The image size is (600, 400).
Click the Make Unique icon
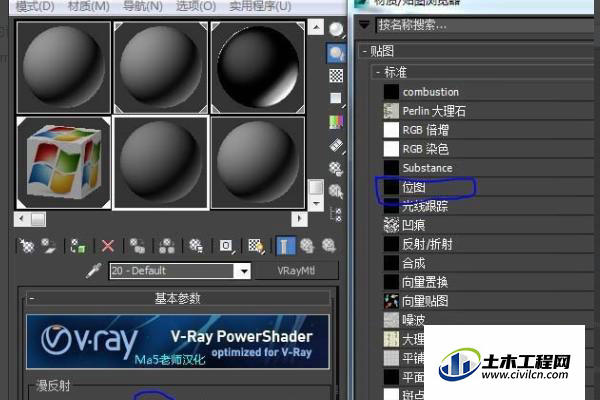[x=167, y=246]
